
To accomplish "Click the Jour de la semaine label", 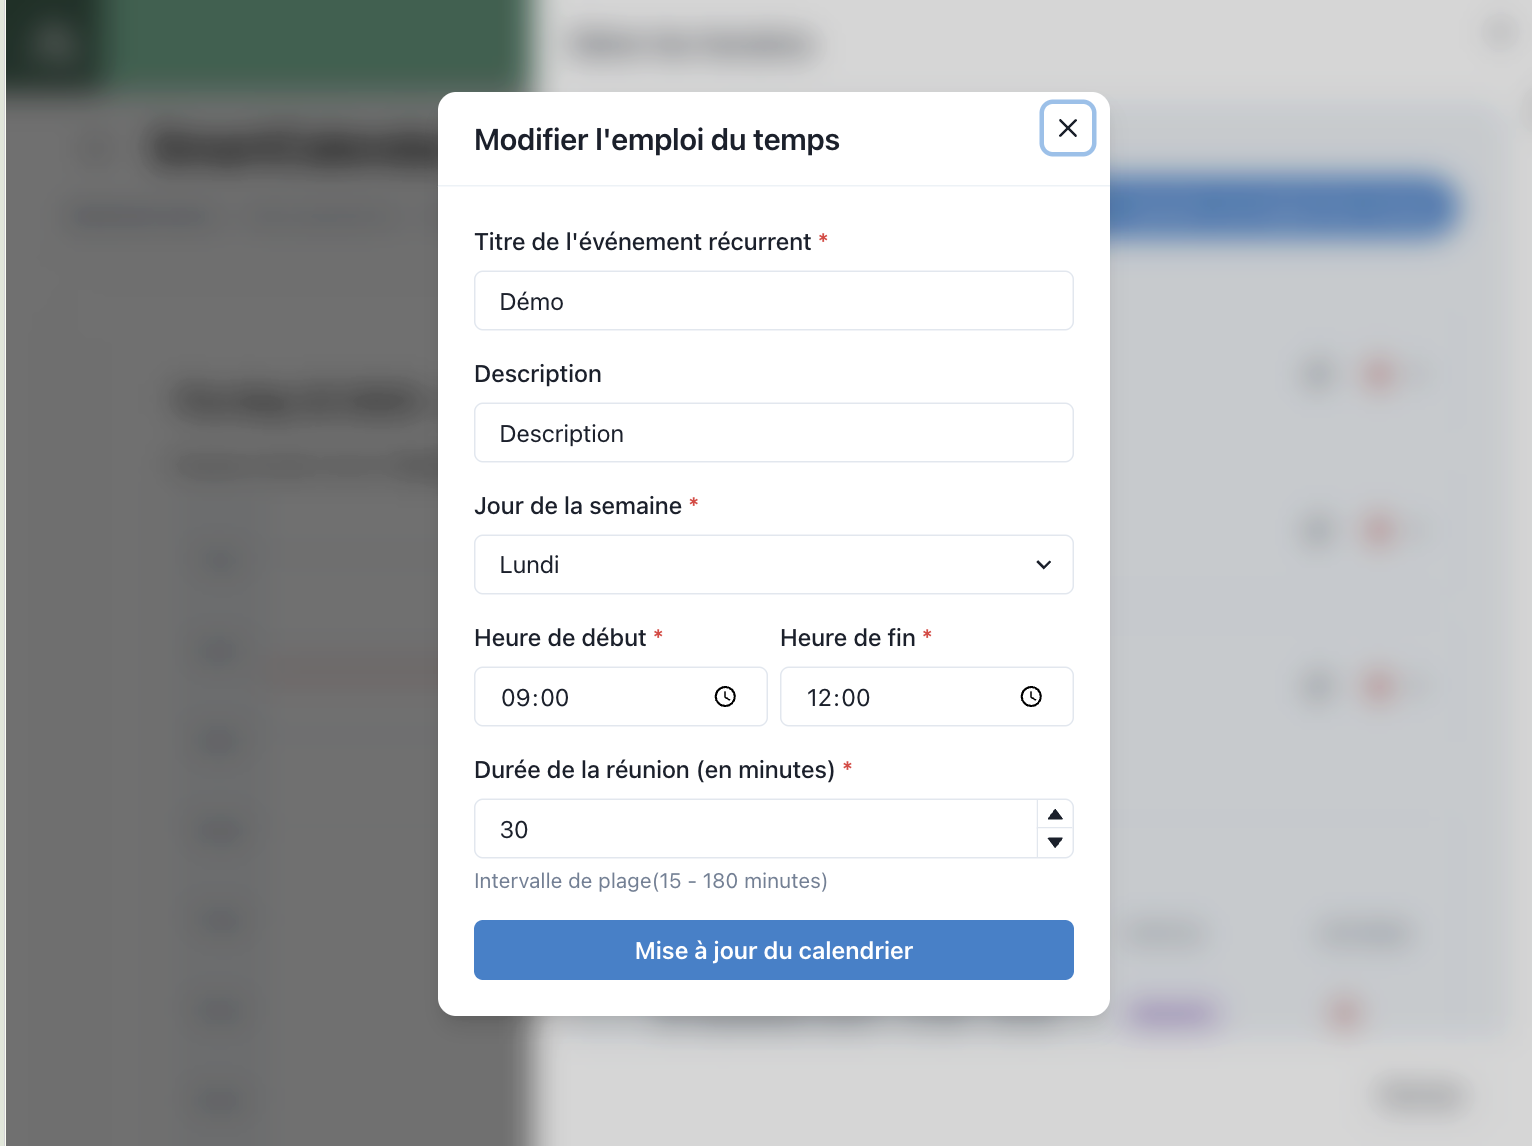I will (x=577, y=506).
